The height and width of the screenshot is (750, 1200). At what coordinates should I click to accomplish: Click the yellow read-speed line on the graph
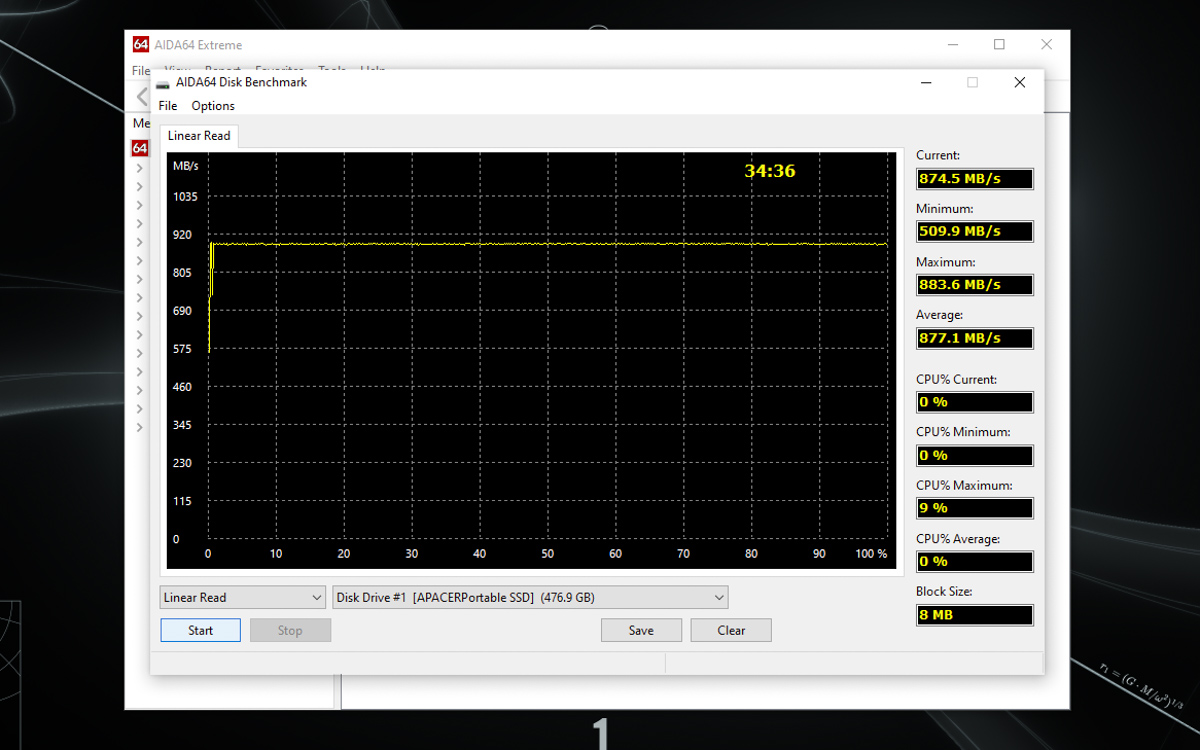550,244
